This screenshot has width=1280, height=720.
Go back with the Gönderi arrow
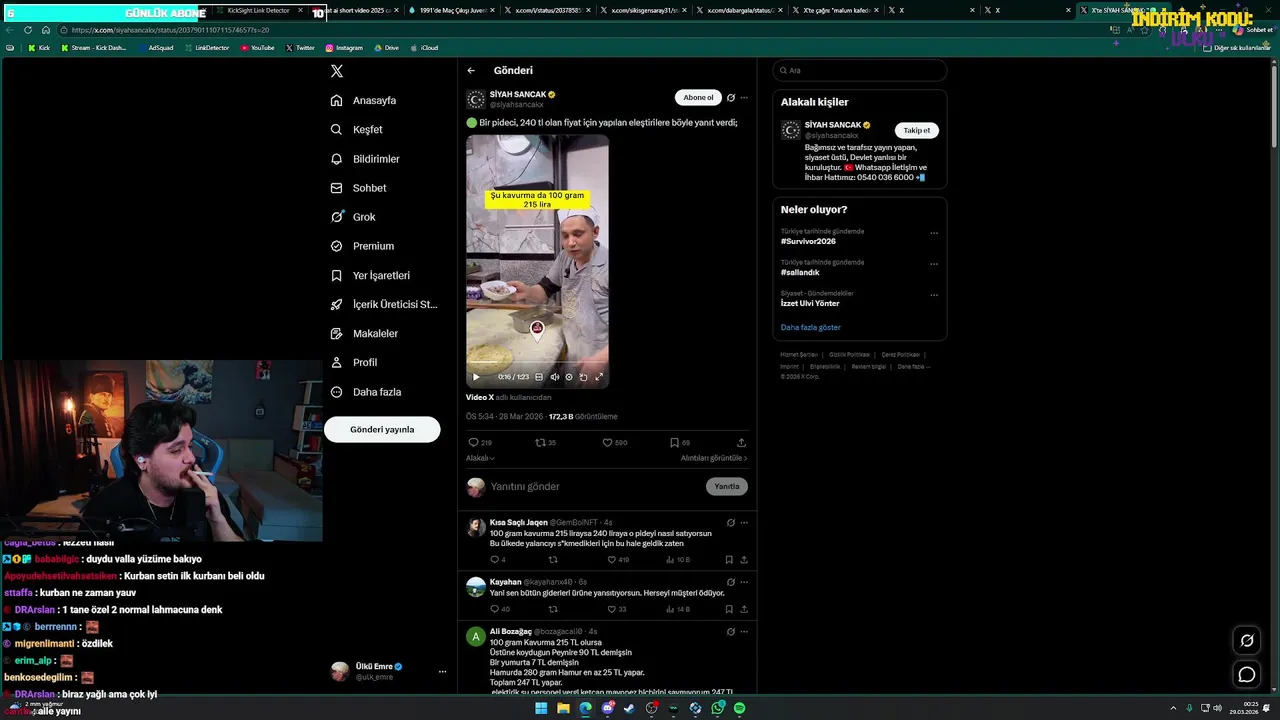[471, 71]
